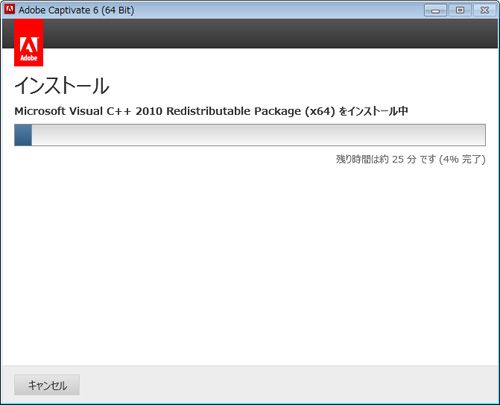Maximize the Captivate installer window

click(x=460, y=10)
